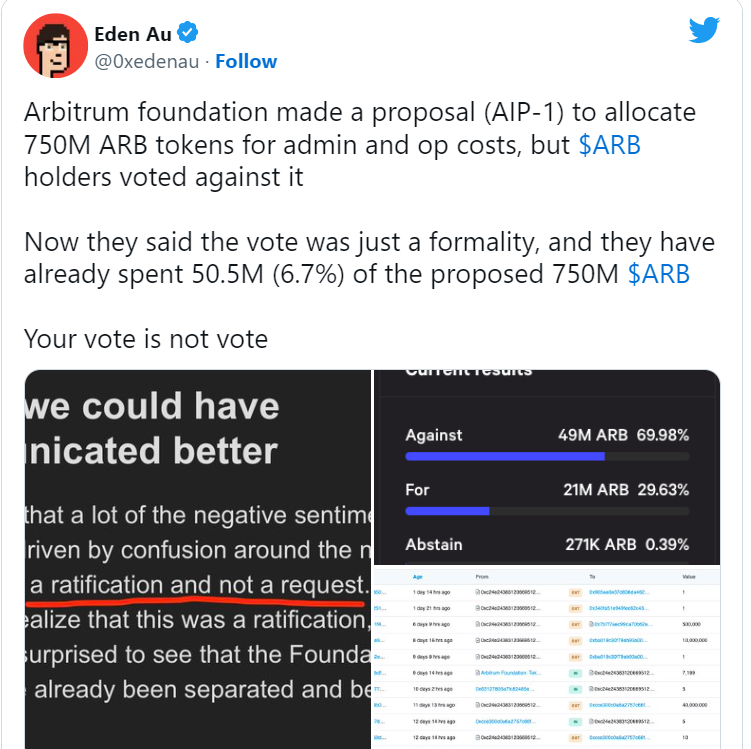Click OUT badge in 500,000 value row
Viewport: 751px width, 749px height.
coord(575,624)
